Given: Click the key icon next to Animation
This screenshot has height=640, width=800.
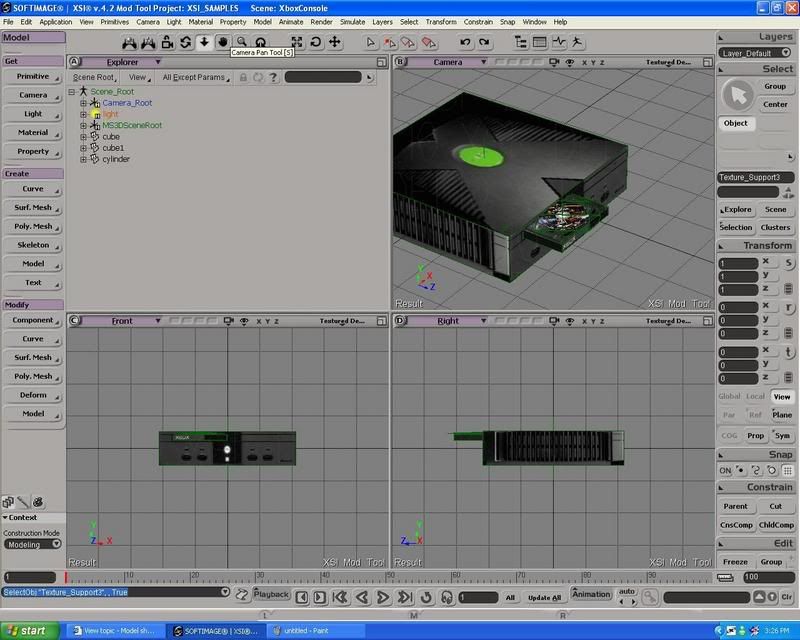Looking at the screenshot, I should 649,596.
